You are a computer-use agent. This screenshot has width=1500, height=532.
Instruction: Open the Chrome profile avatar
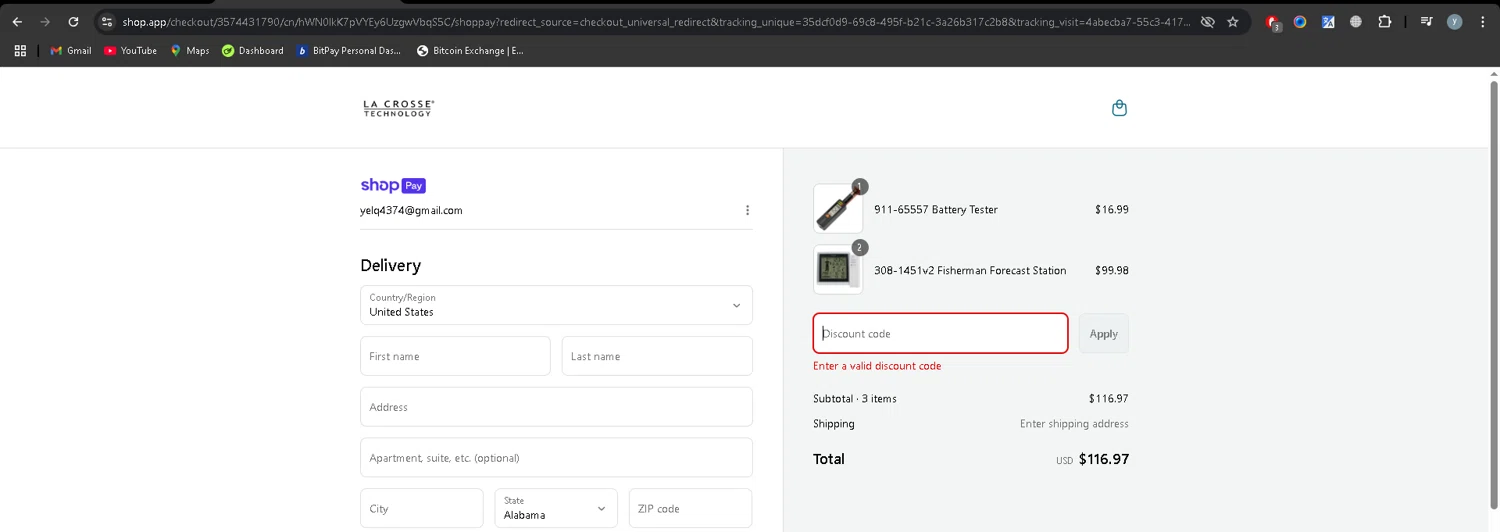pos(1455,21)
